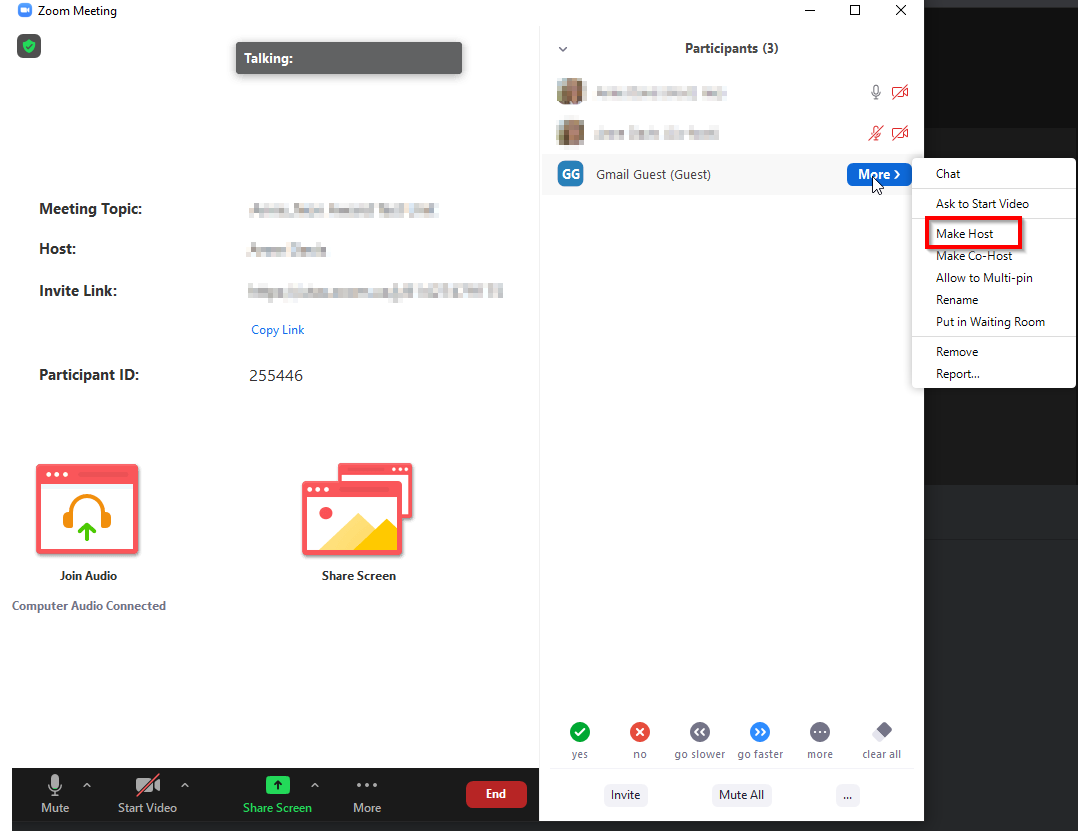Click the blurred meeting topic value
Image resolution: width=1078 pixels, height=834 pixels.
[343, 210]
